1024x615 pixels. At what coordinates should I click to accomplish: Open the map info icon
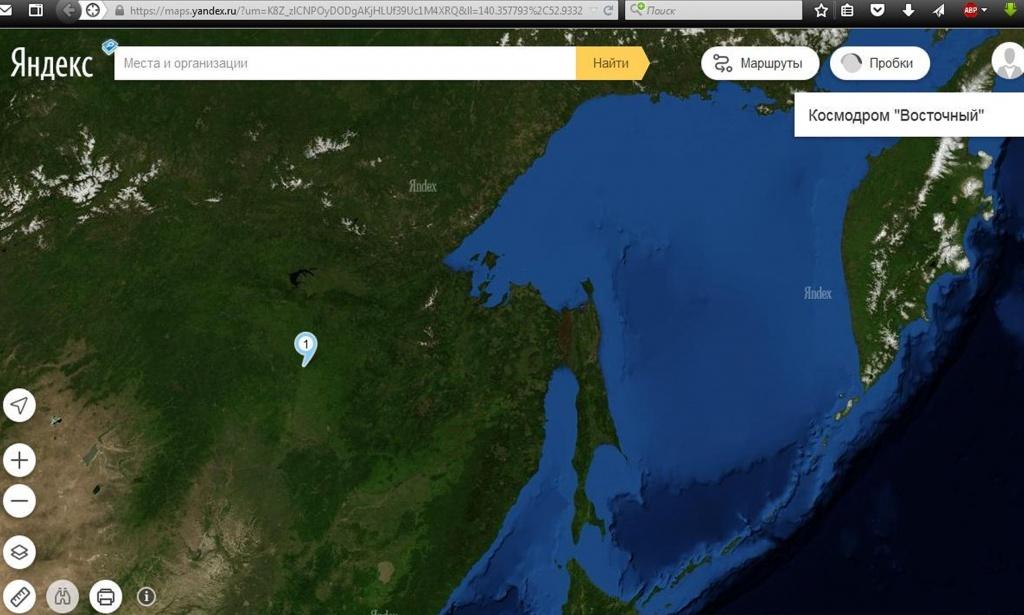tap(146, 597)
